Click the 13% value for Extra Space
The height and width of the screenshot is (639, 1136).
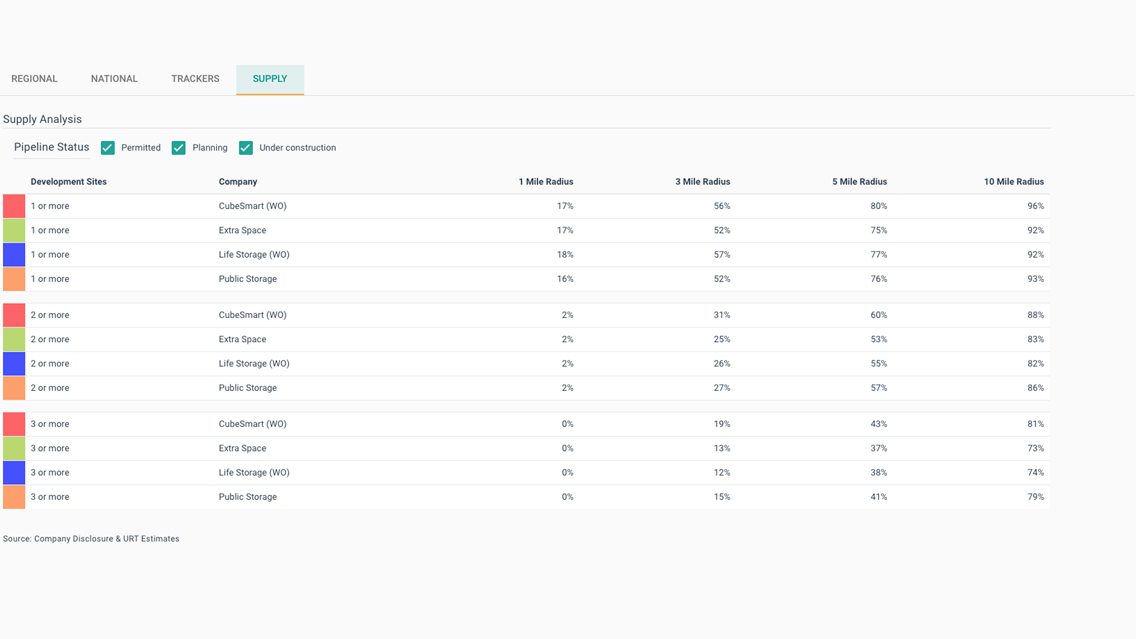click(x=722, y=448)
